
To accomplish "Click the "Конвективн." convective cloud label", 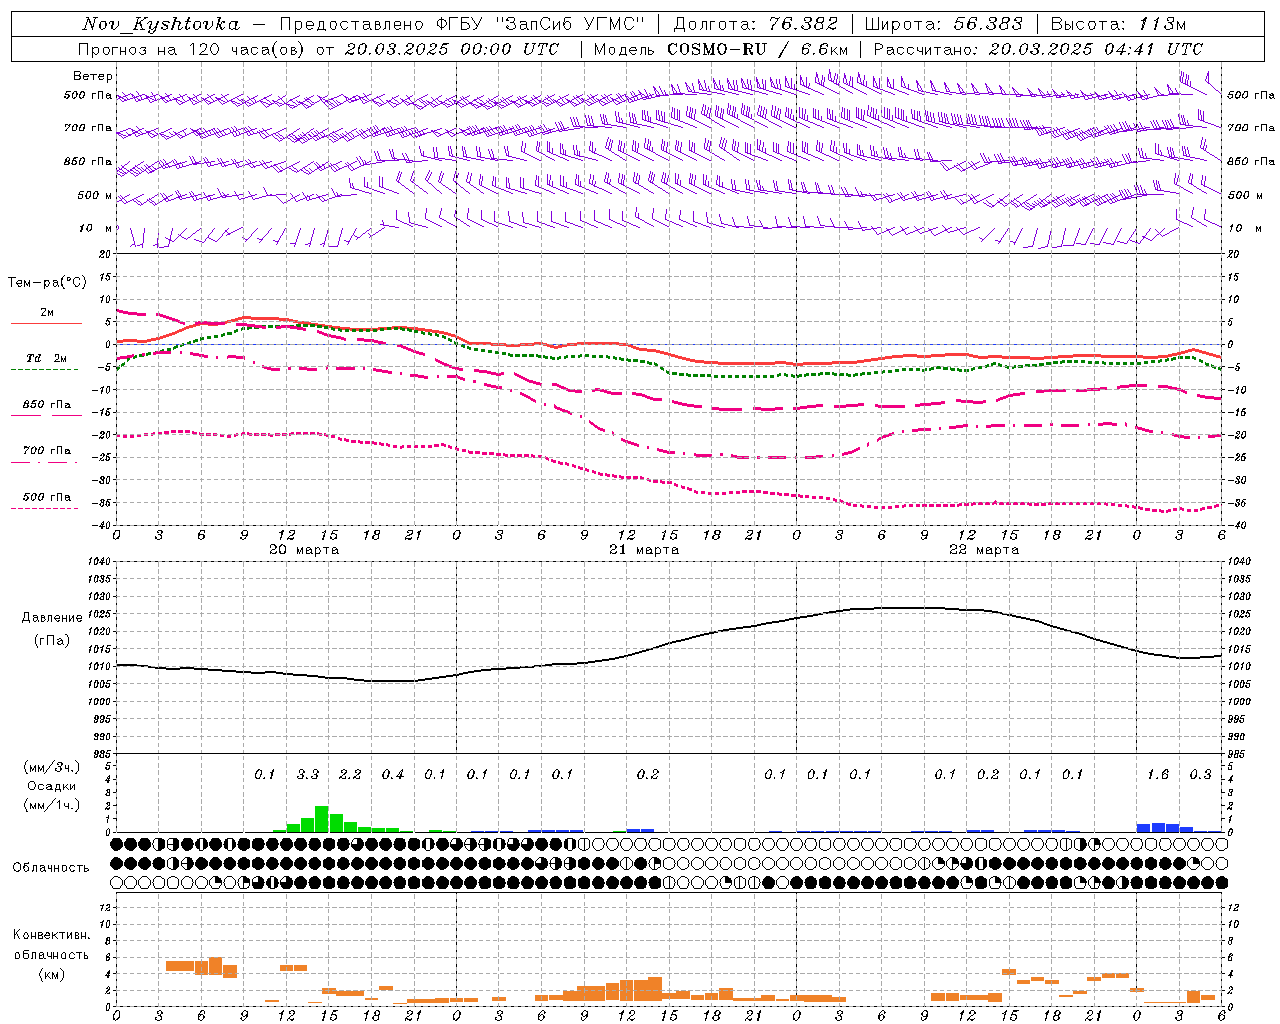I will [x=52, y=935].
